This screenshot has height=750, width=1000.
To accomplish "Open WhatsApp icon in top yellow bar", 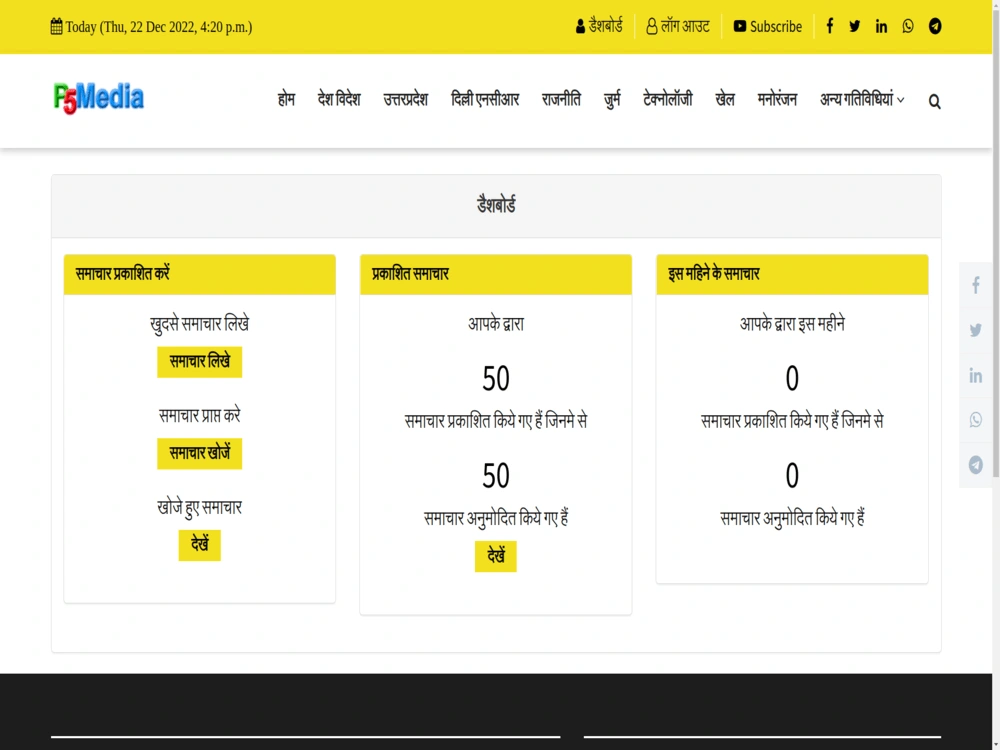I will (908, 26).
